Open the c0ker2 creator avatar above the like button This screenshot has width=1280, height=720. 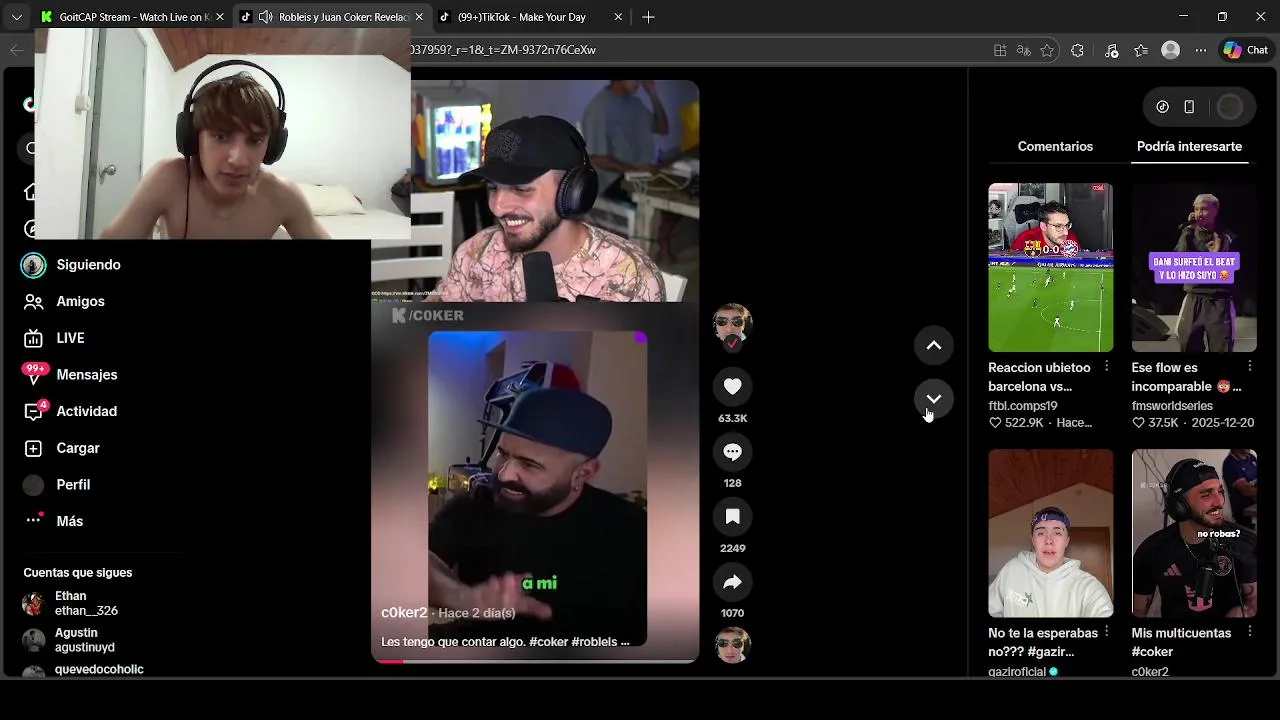click(732, 323)
